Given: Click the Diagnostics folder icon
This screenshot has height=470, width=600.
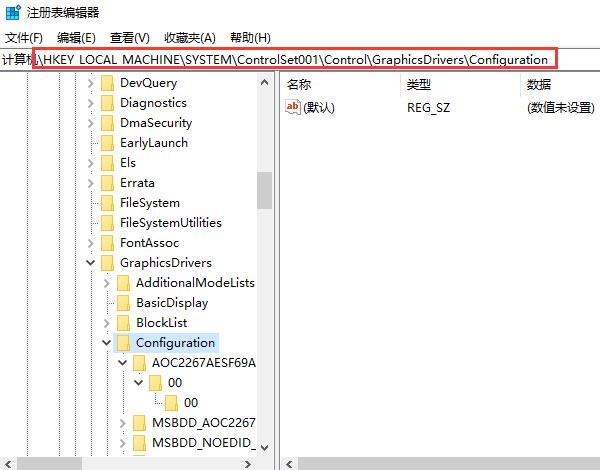Looking at the screenshot, I should 108,103.
